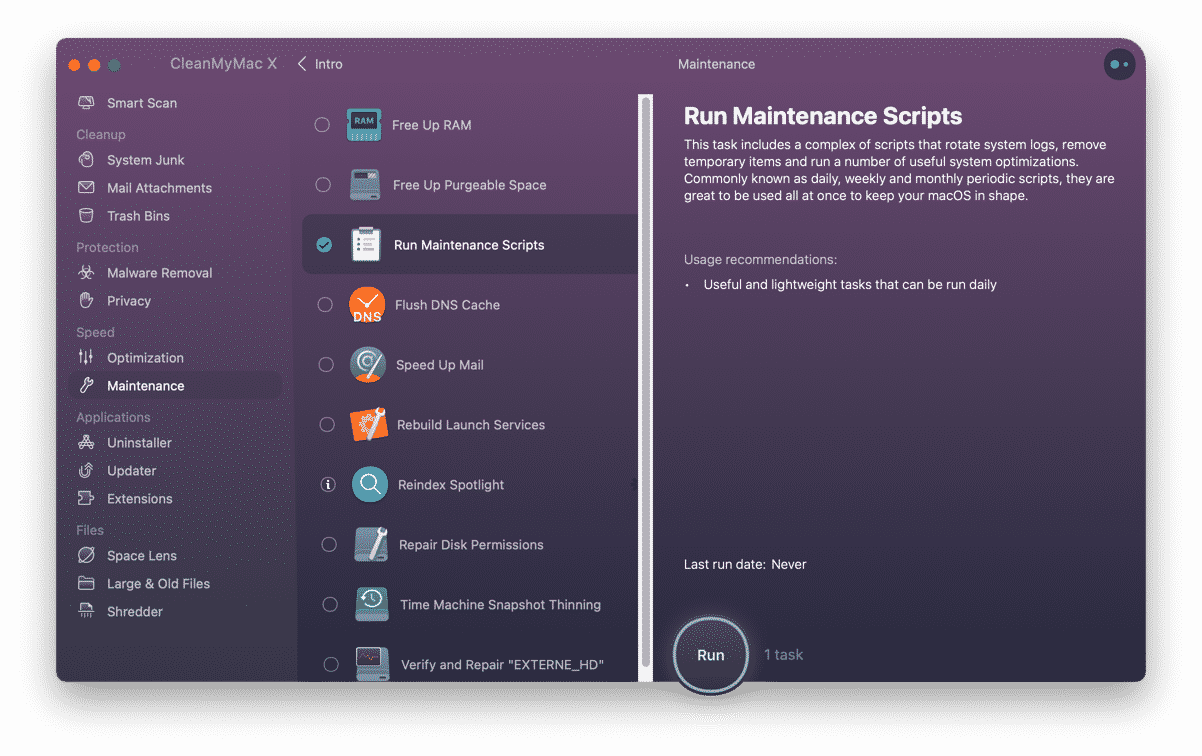Viewport: 1202px width, 756px height.
Task: Open Shredder from sidebar text
Action: [x=135, y=612]
